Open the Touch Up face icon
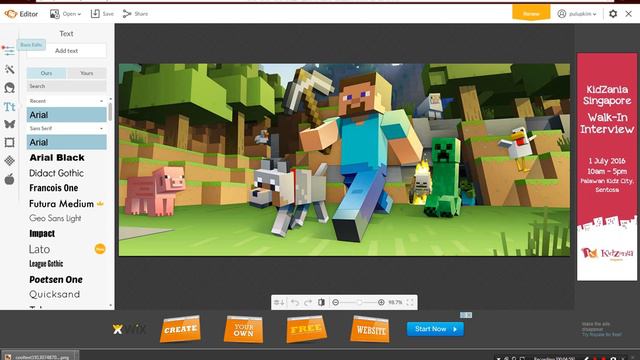Screen dimensions: 640x360 [9, 87]
